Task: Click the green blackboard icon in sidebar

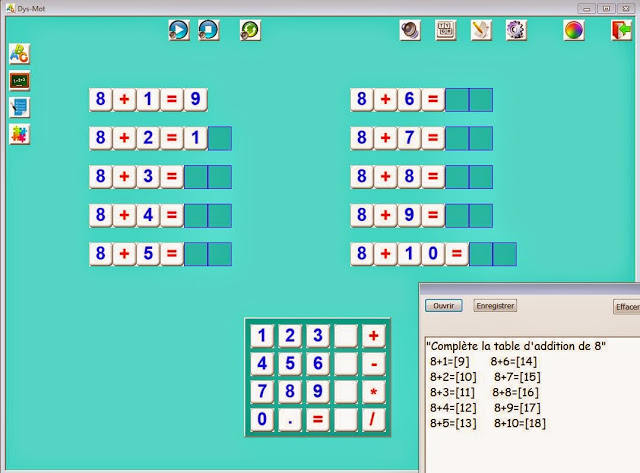Action: coord(19,81)
